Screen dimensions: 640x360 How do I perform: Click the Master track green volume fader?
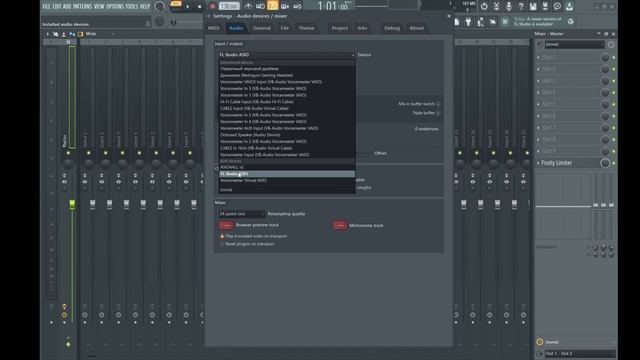72,204
